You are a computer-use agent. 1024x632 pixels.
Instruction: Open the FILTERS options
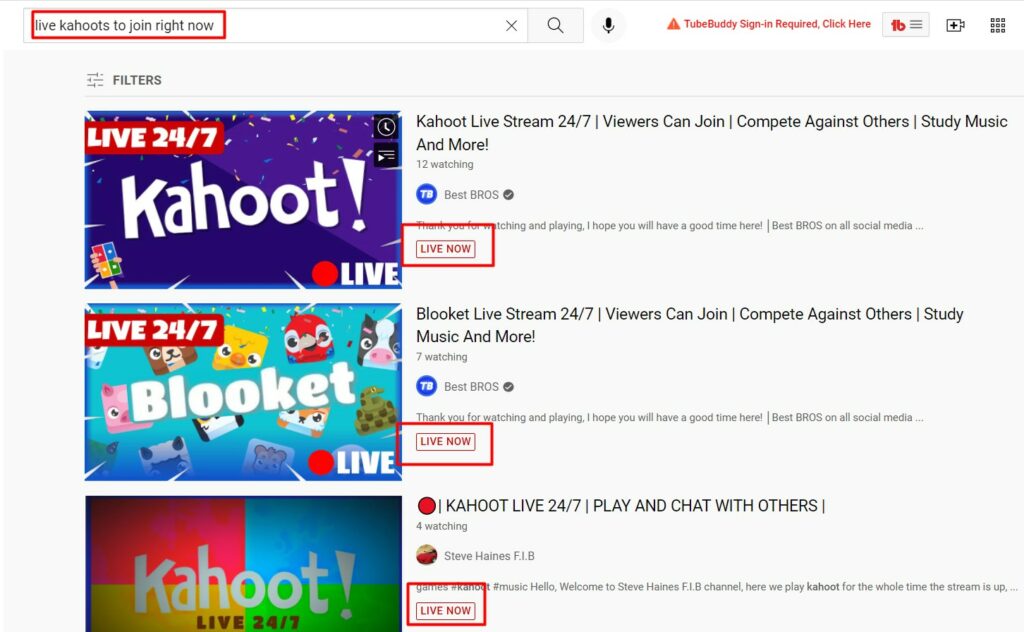click(124, 80)
